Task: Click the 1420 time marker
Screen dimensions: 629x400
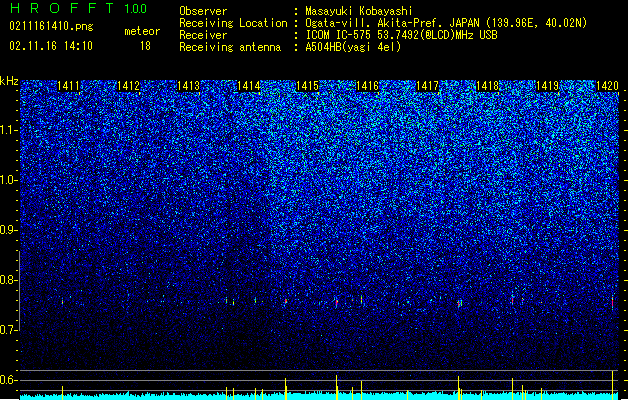Action: [607, 86]
